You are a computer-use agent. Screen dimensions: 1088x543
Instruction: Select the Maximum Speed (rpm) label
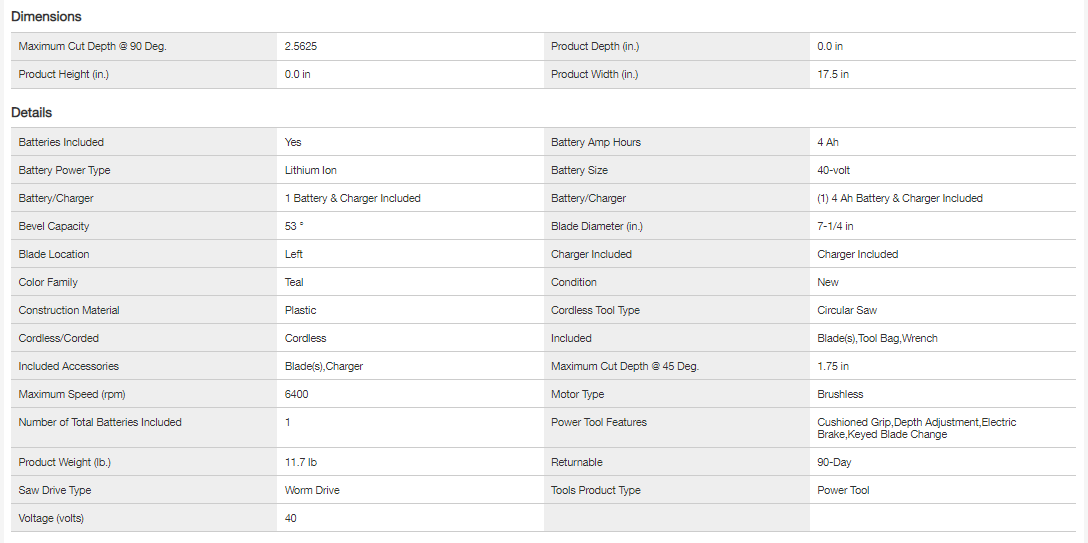pyautogui.click(x=72, y=394)
